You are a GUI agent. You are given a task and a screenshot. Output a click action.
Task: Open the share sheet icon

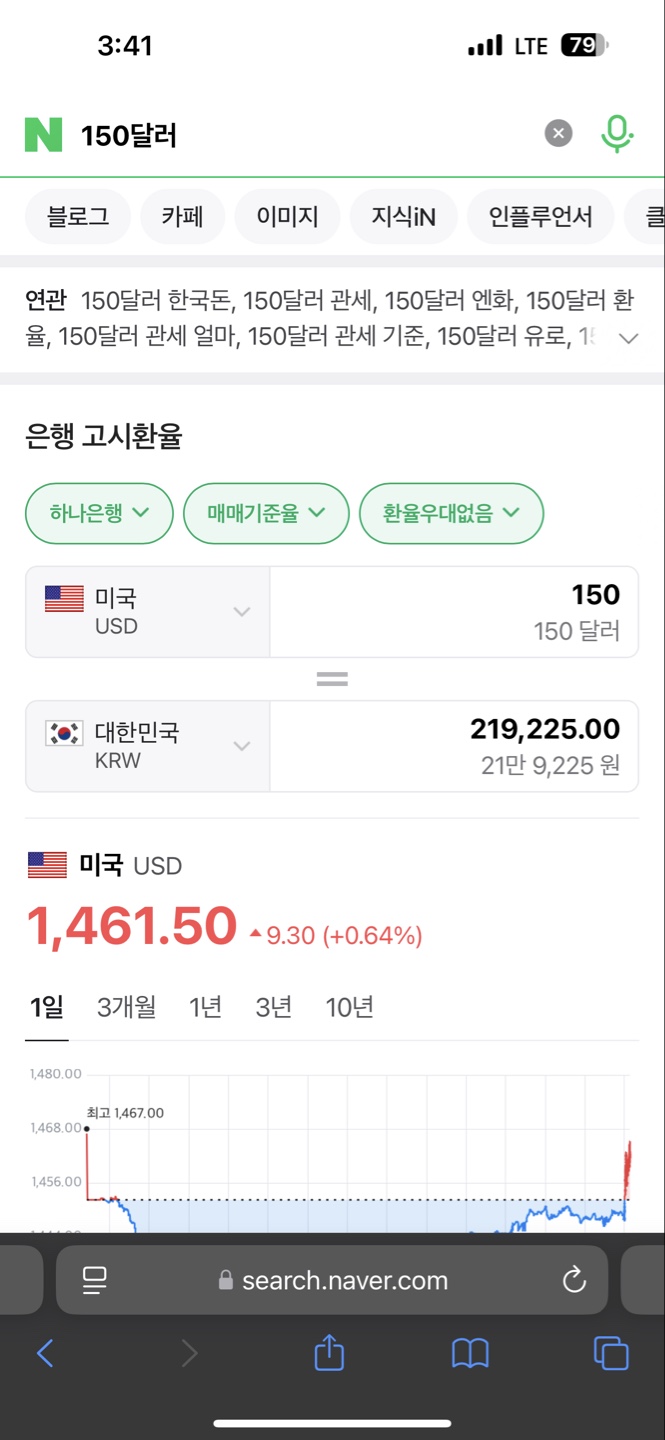327,1354
